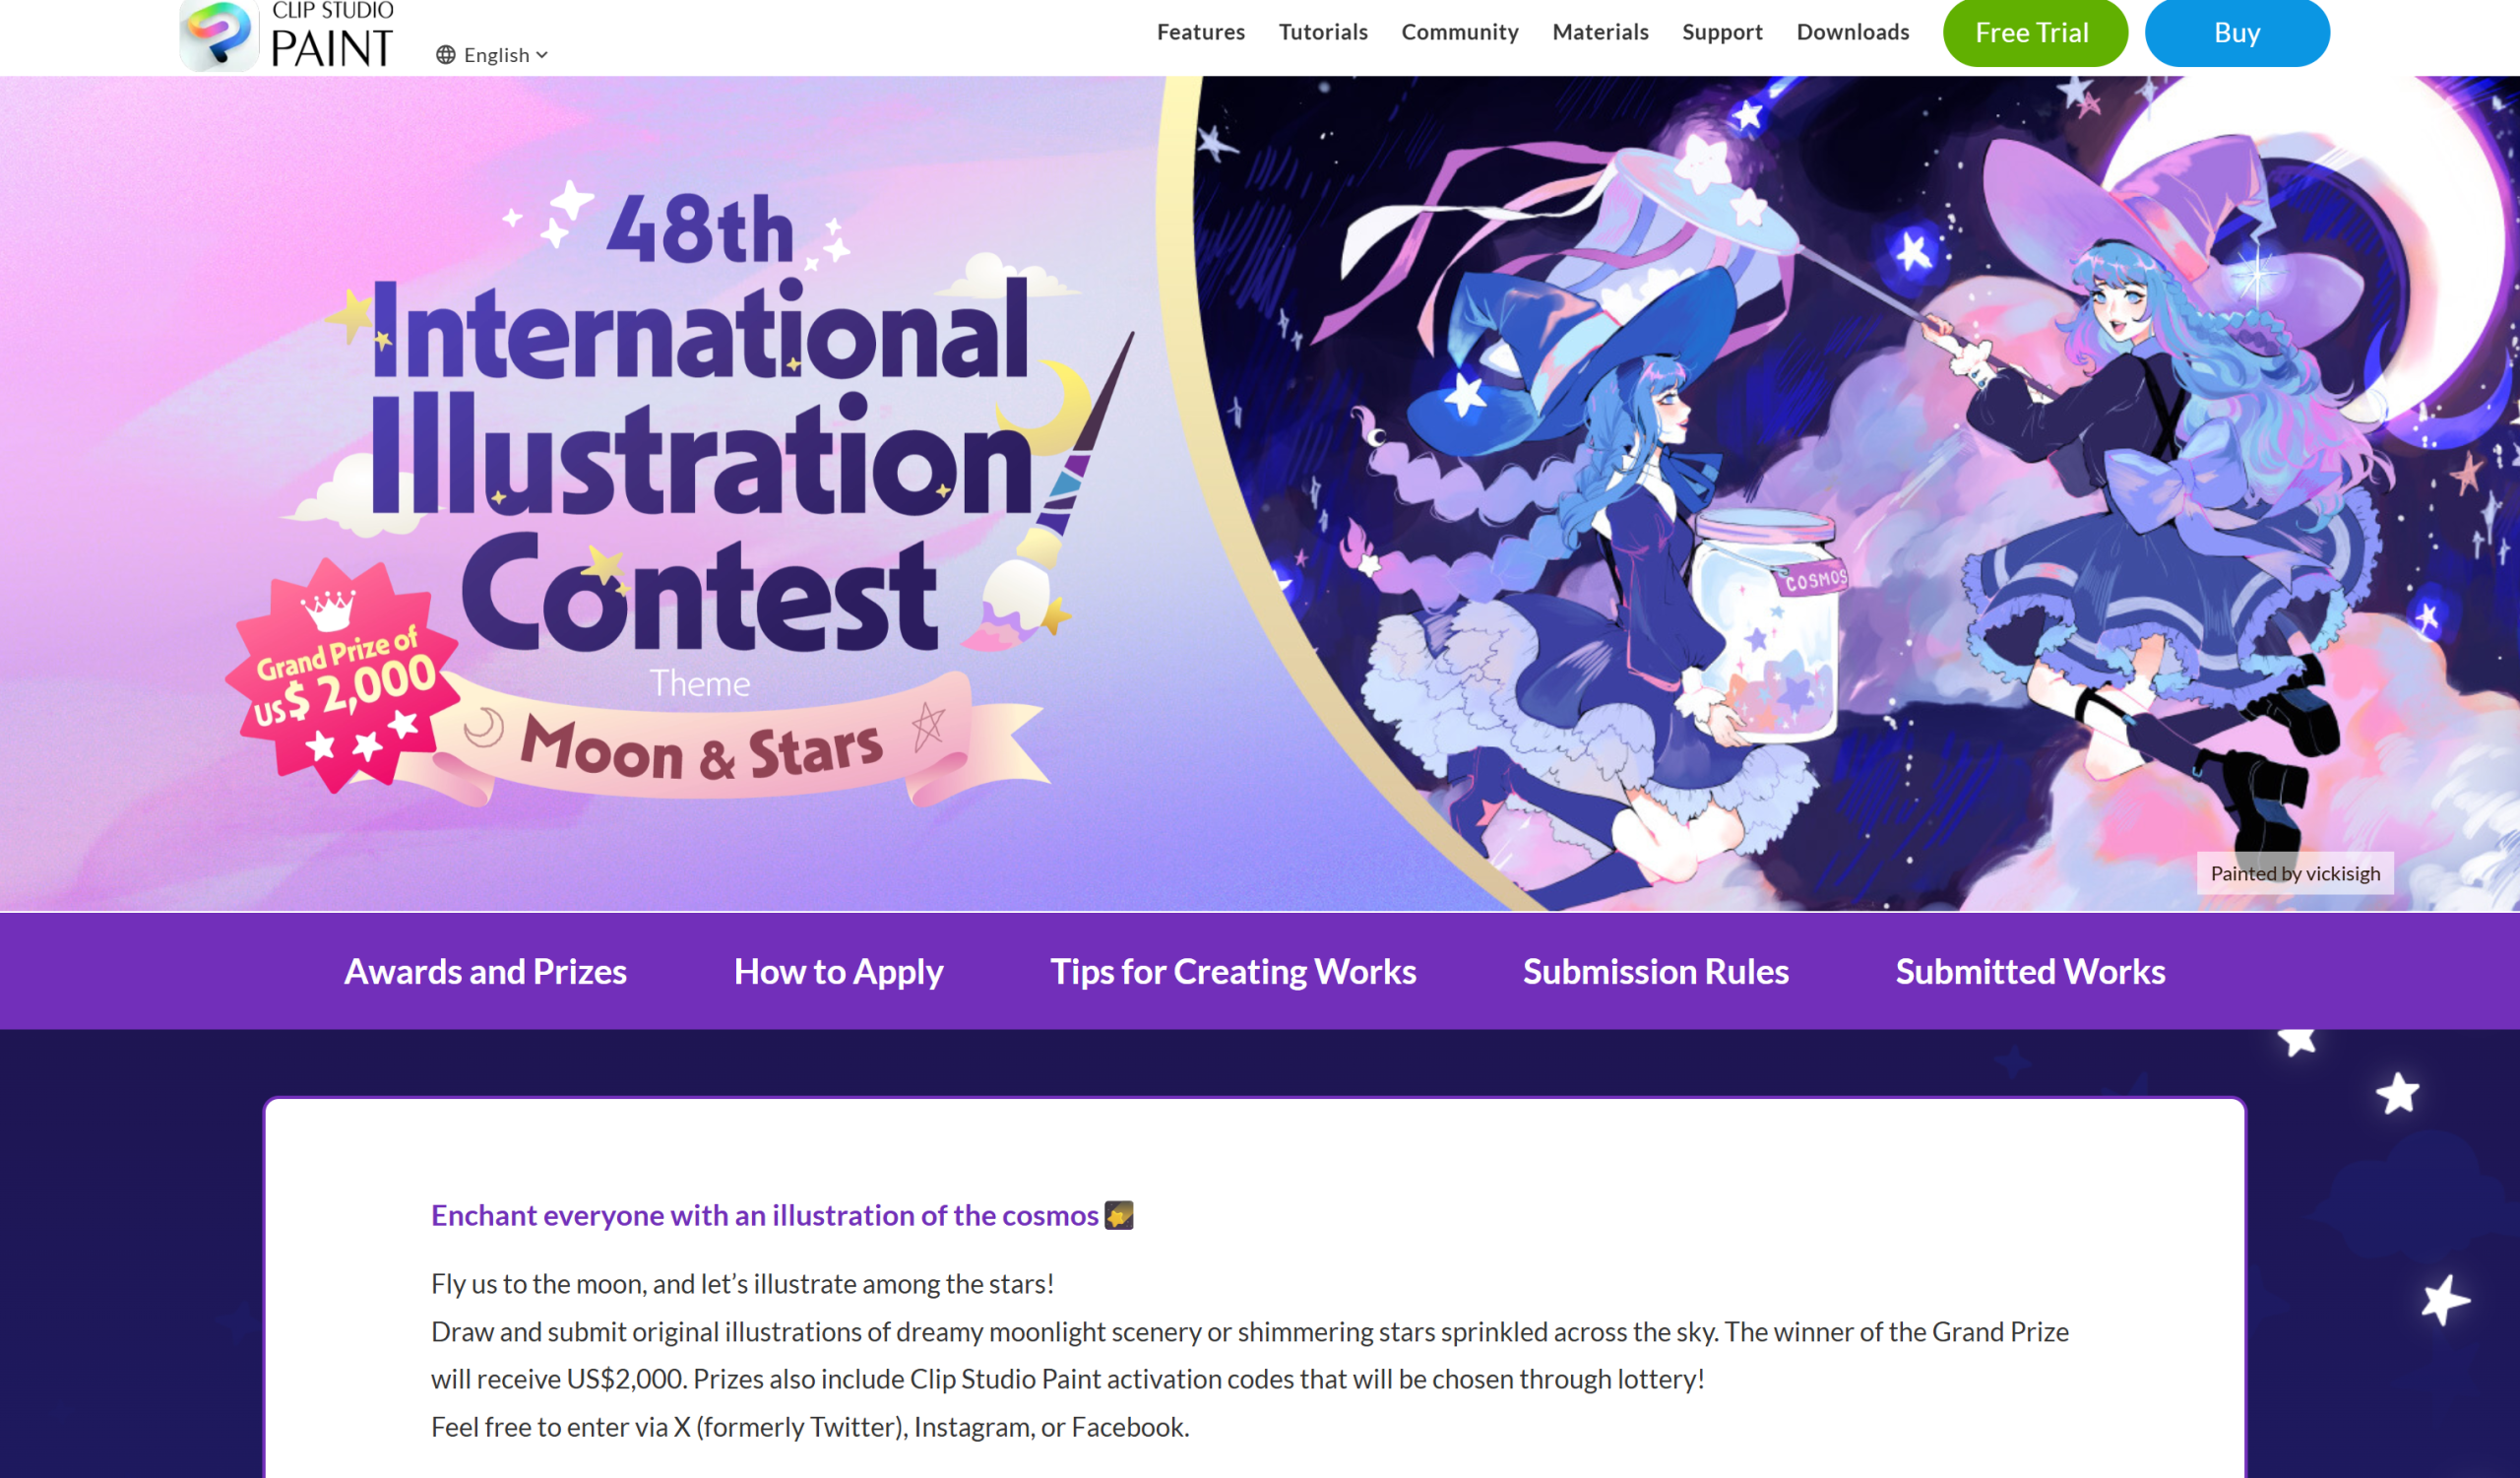Open the Materials menu item
Viewport: 2520px width, 1478px height.
coord(1600,32)
